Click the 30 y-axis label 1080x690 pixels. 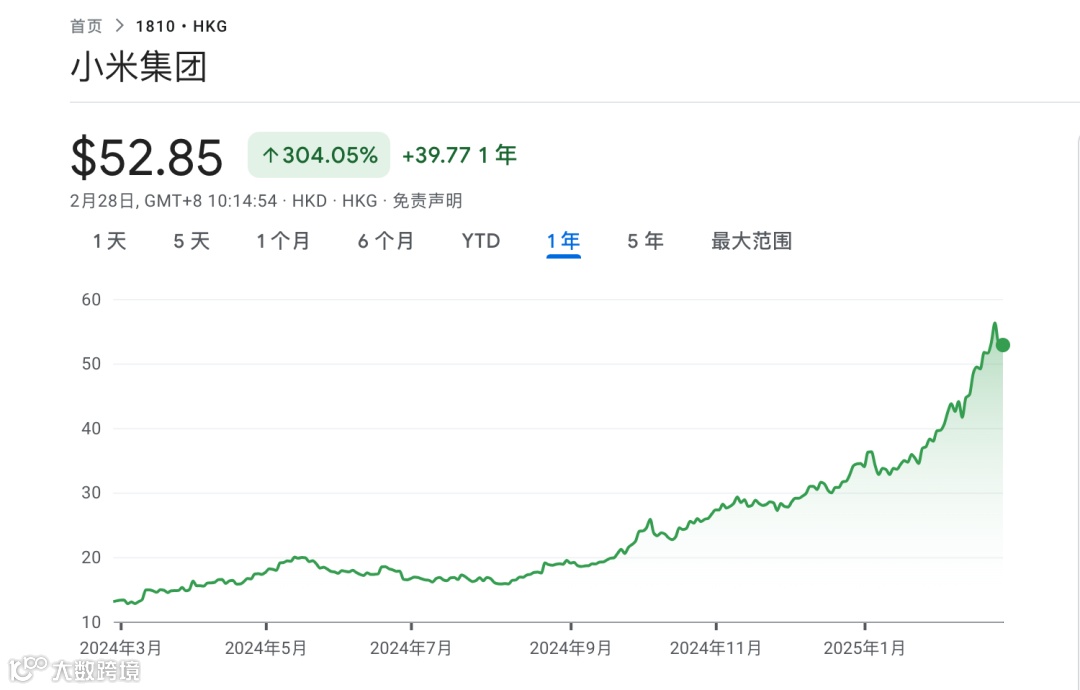pos(91,492)
